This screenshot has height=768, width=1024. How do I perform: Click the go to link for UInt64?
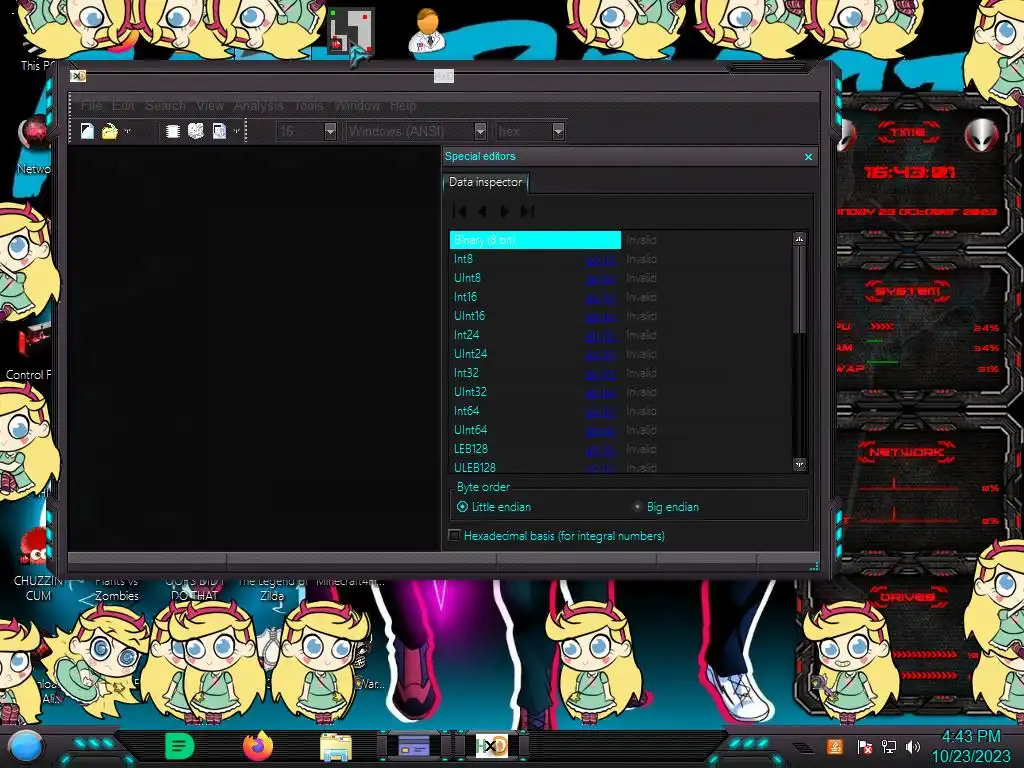(600, 430)
